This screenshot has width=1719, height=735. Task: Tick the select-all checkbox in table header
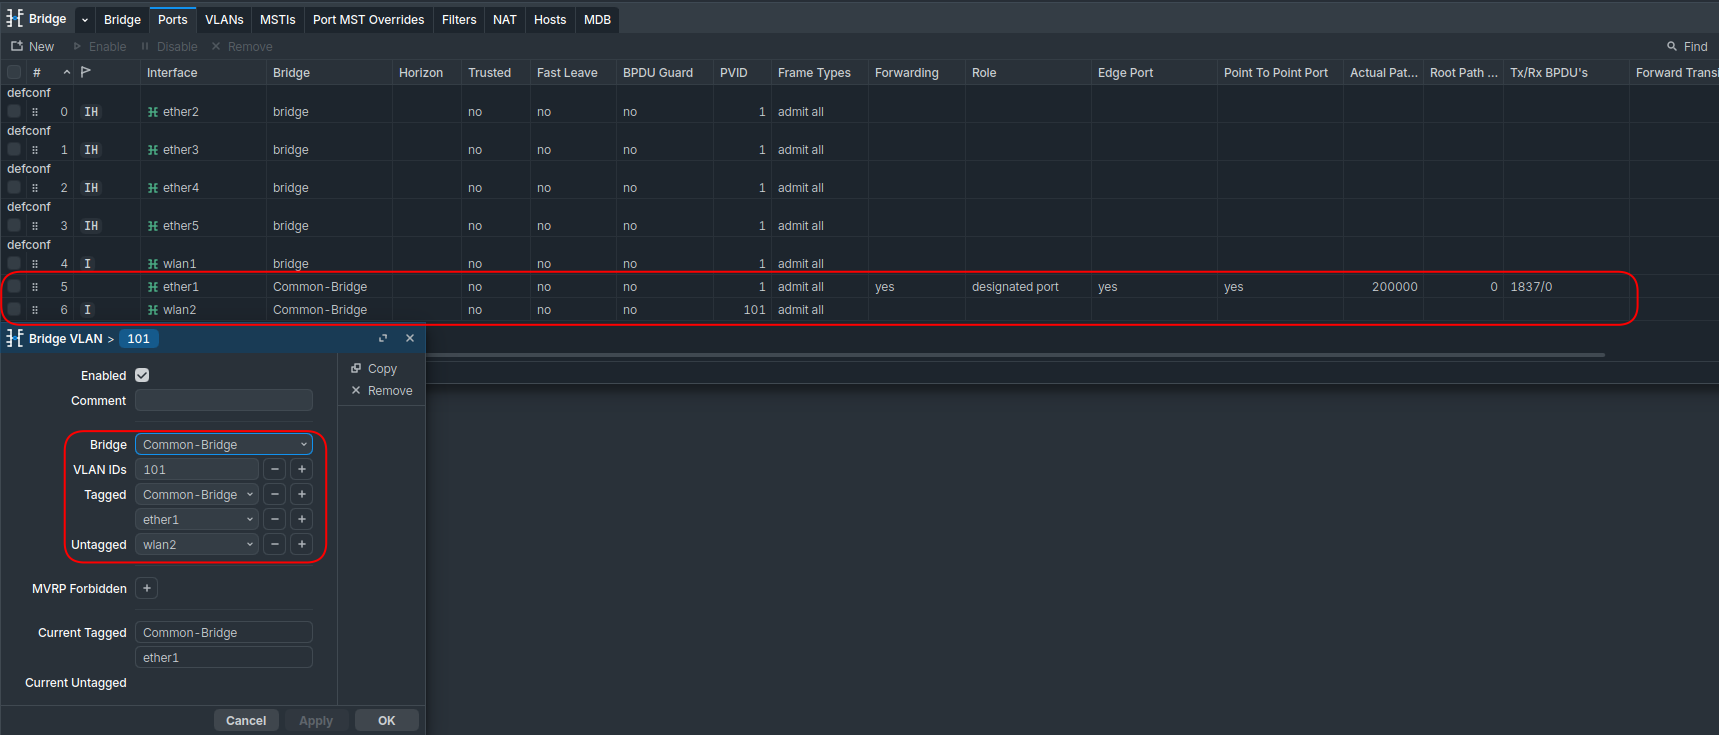click(14, 72)
